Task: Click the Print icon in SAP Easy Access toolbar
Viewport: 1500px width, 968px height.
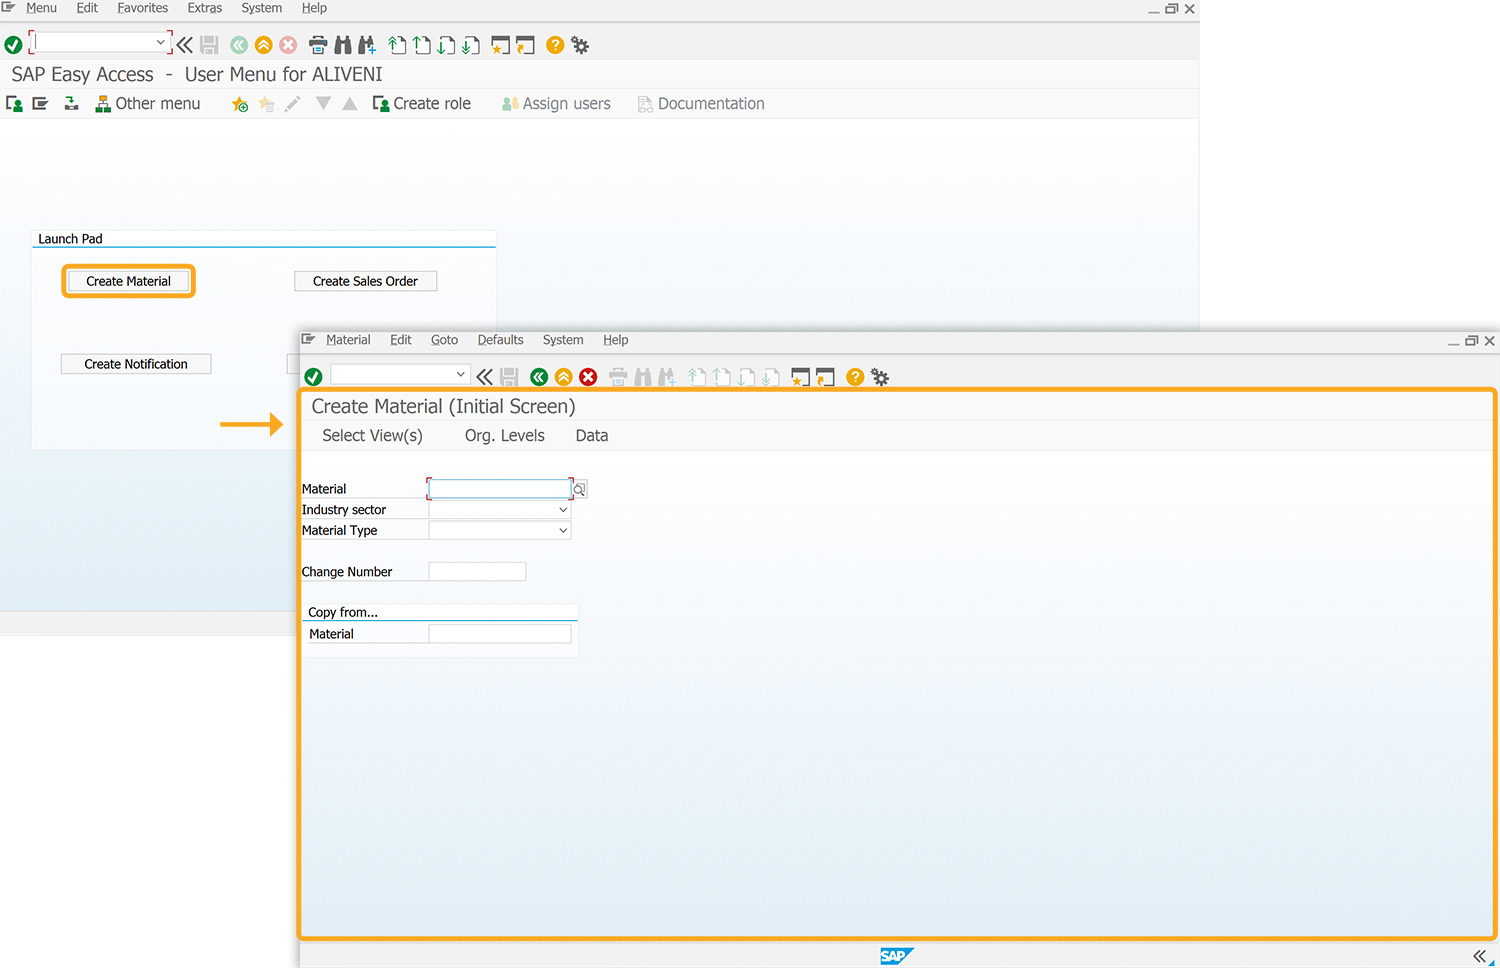Action: click(318, 45)
